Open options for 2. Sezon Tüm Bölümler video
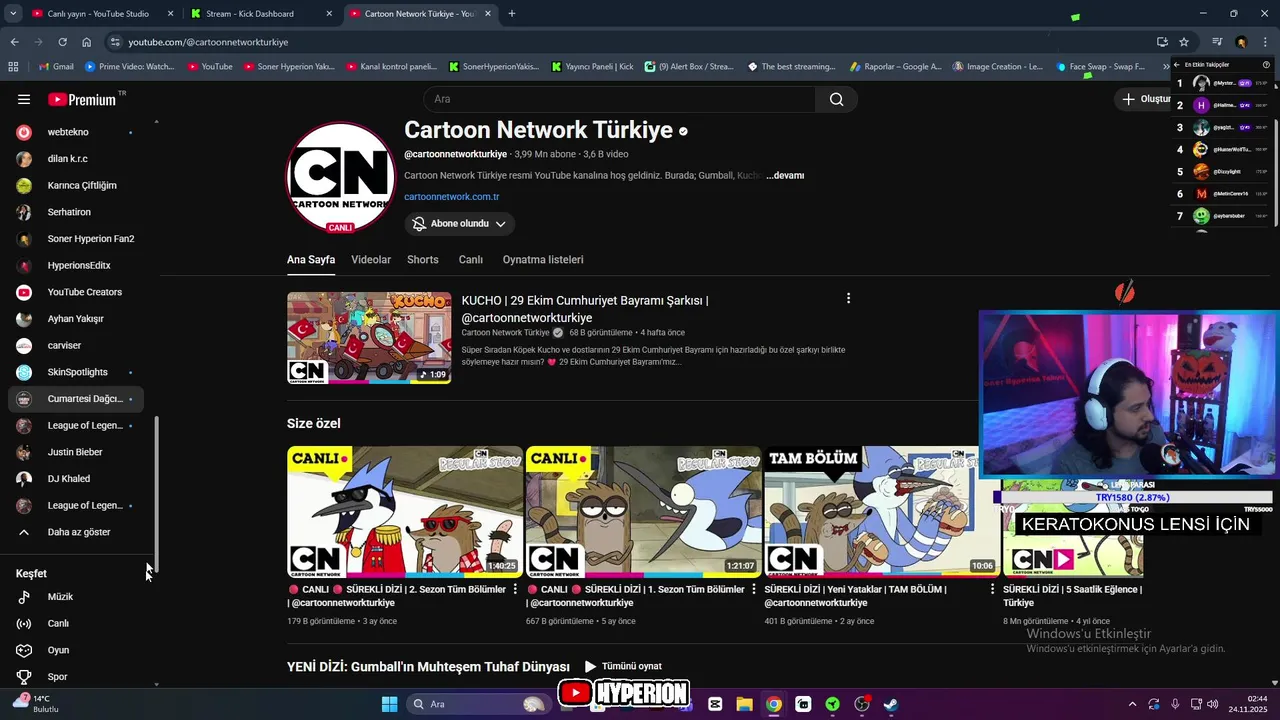 pyautogui.click(x=515, y=590)
